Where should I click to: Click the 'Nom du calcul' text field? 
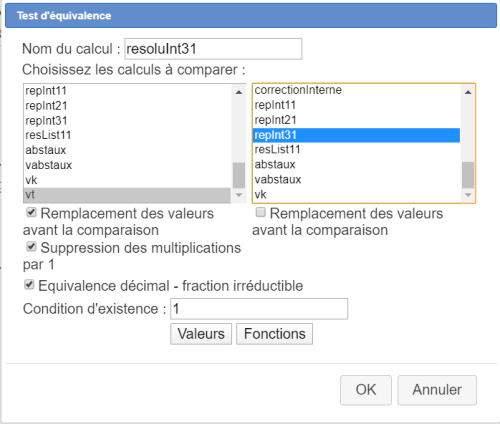point(213,49)
